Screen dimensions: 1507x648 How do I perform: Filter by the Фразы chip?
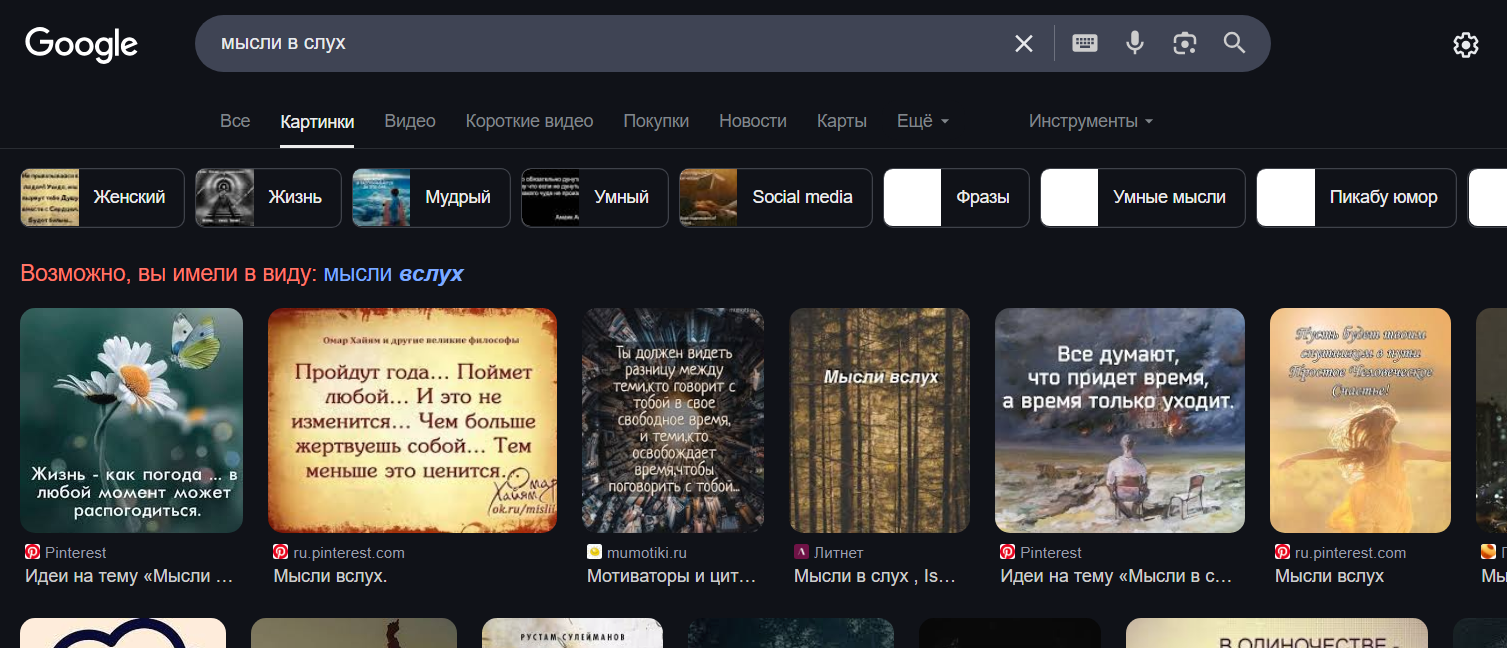coord(956,198)
